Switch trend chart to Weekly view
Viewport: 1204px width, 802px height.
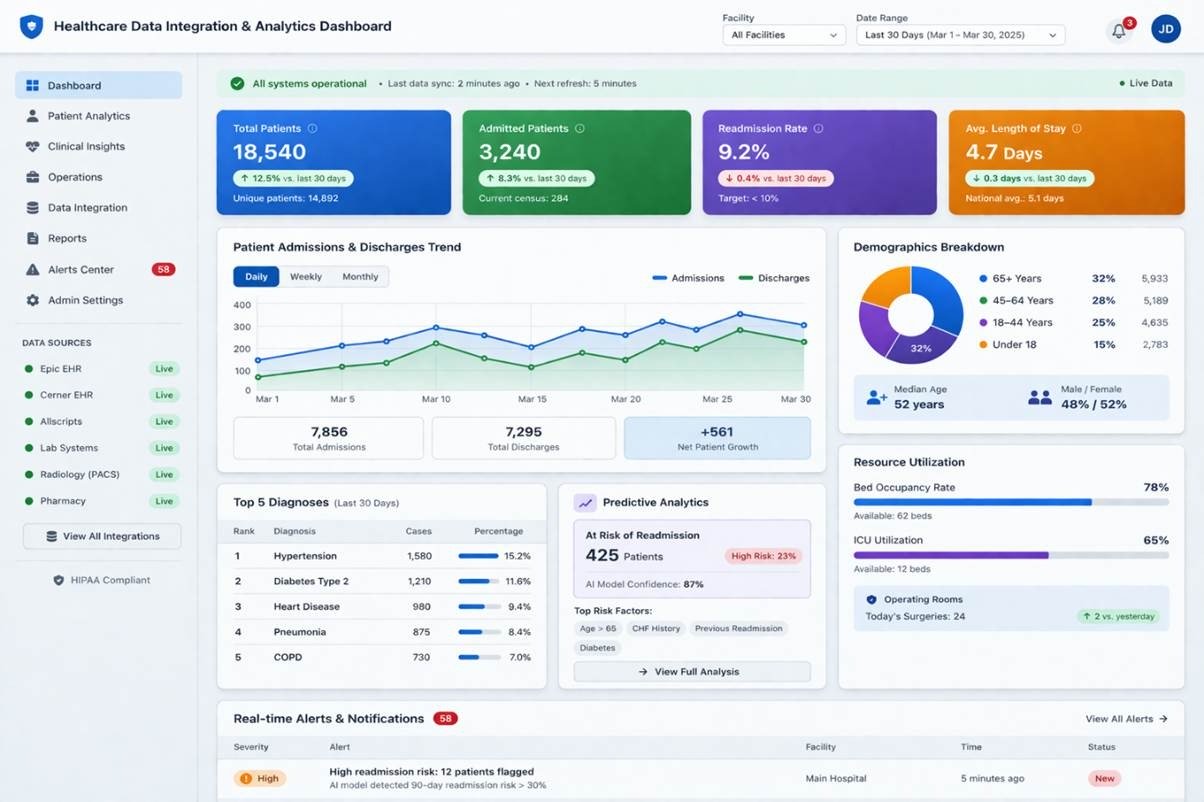coord(306,277)
